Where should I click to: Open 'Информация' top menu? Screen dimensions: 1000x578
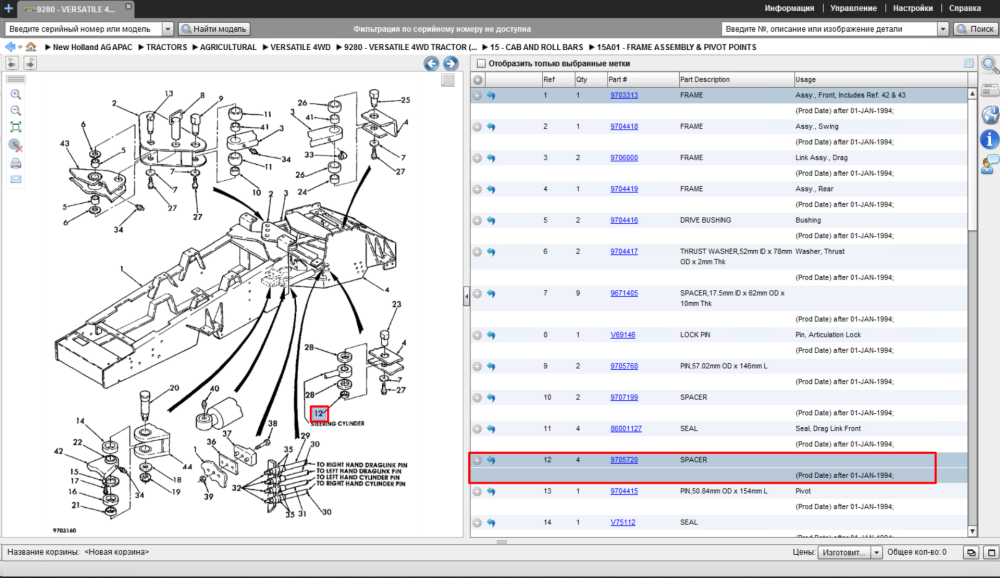click(789, 8)
